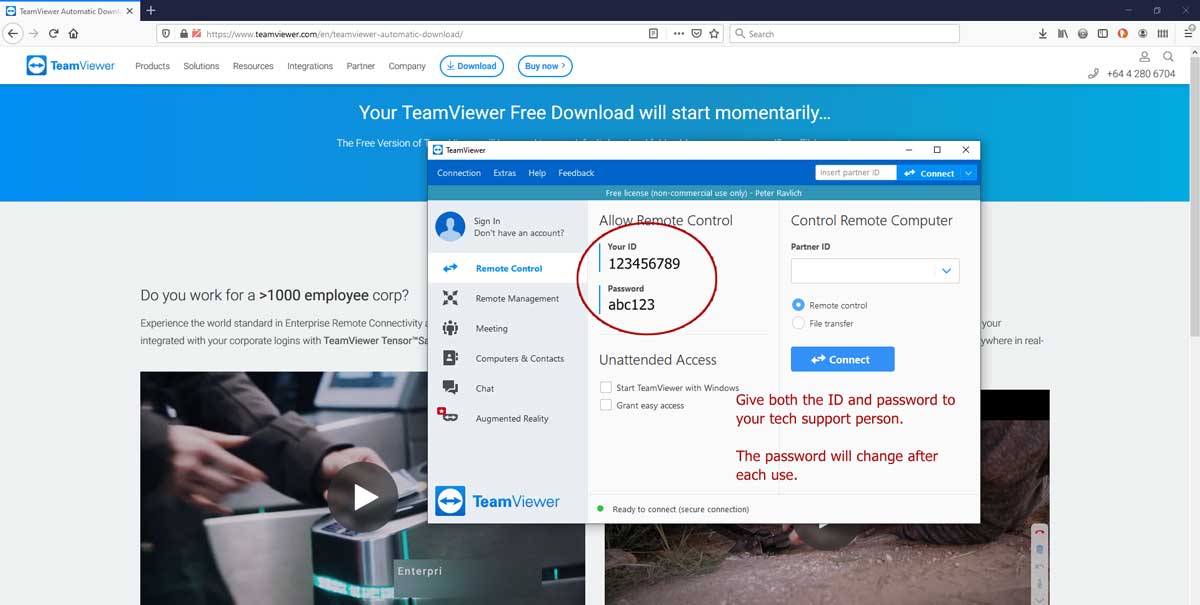Image resolution: width=1200 pixels, height=605 pixels.
Task: Open the Partner ID combo box dropdown
Action: point(946,270)
